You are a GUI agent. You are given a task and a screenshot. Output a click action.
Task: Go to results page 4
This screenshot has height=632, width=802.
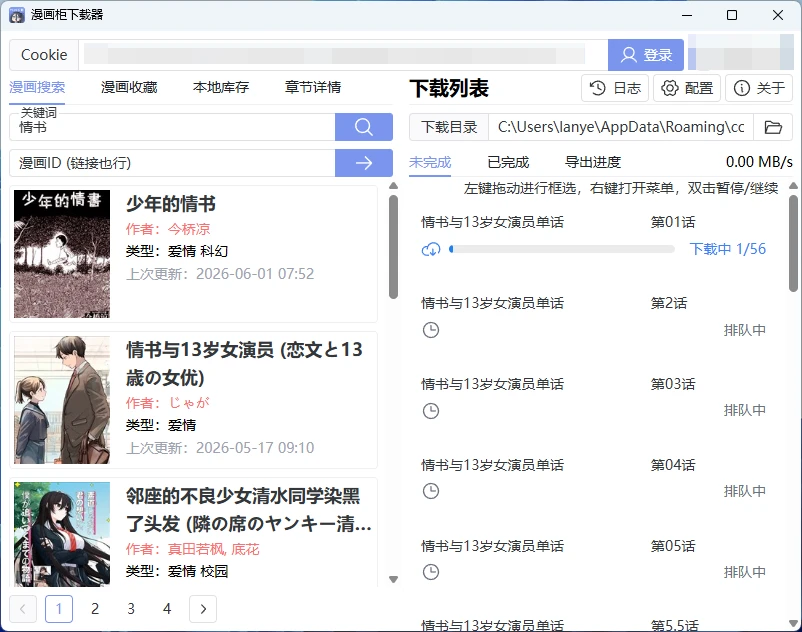(x=167, y=609)
